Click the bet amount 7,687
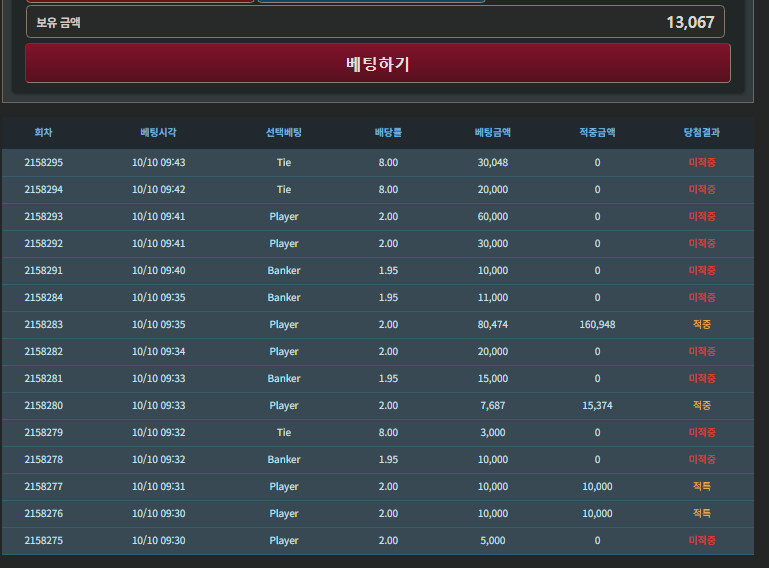Image resolution: width=769 pixels, height=568 pixels. click(x=493, y=405)
